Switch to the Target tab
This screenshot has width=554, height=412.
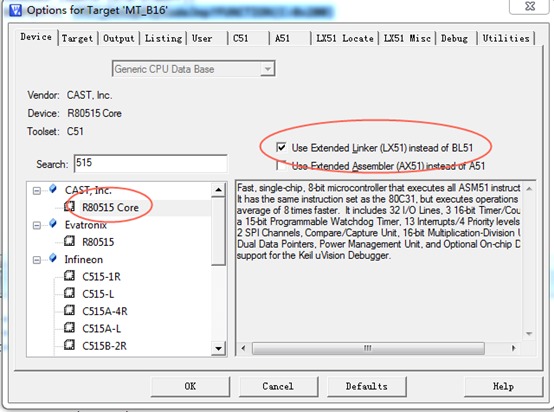pos(77,39)
